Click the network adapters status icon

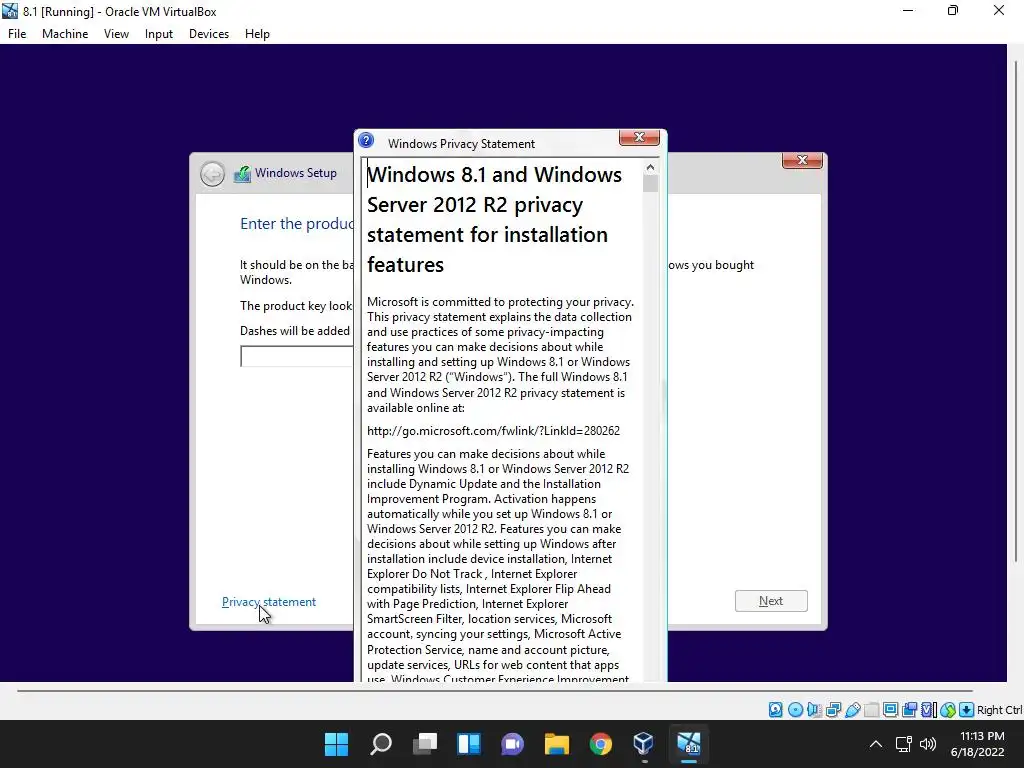tap(833, 710)
